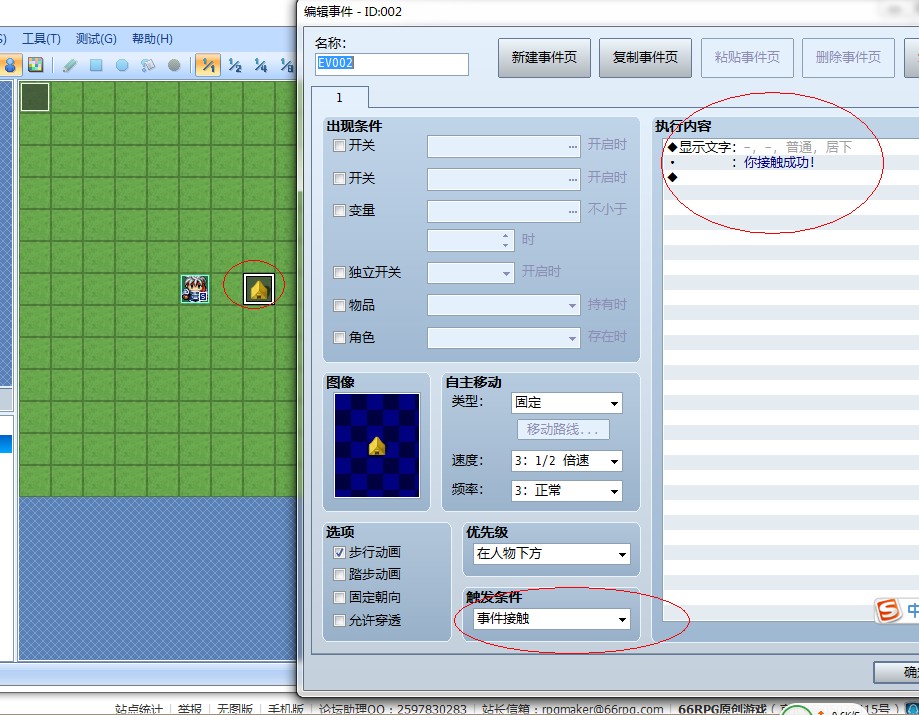Viewport: 919px width, 715px height.
Task: Open the 物品 item dropdown
Action: click(x=503, y=305)
